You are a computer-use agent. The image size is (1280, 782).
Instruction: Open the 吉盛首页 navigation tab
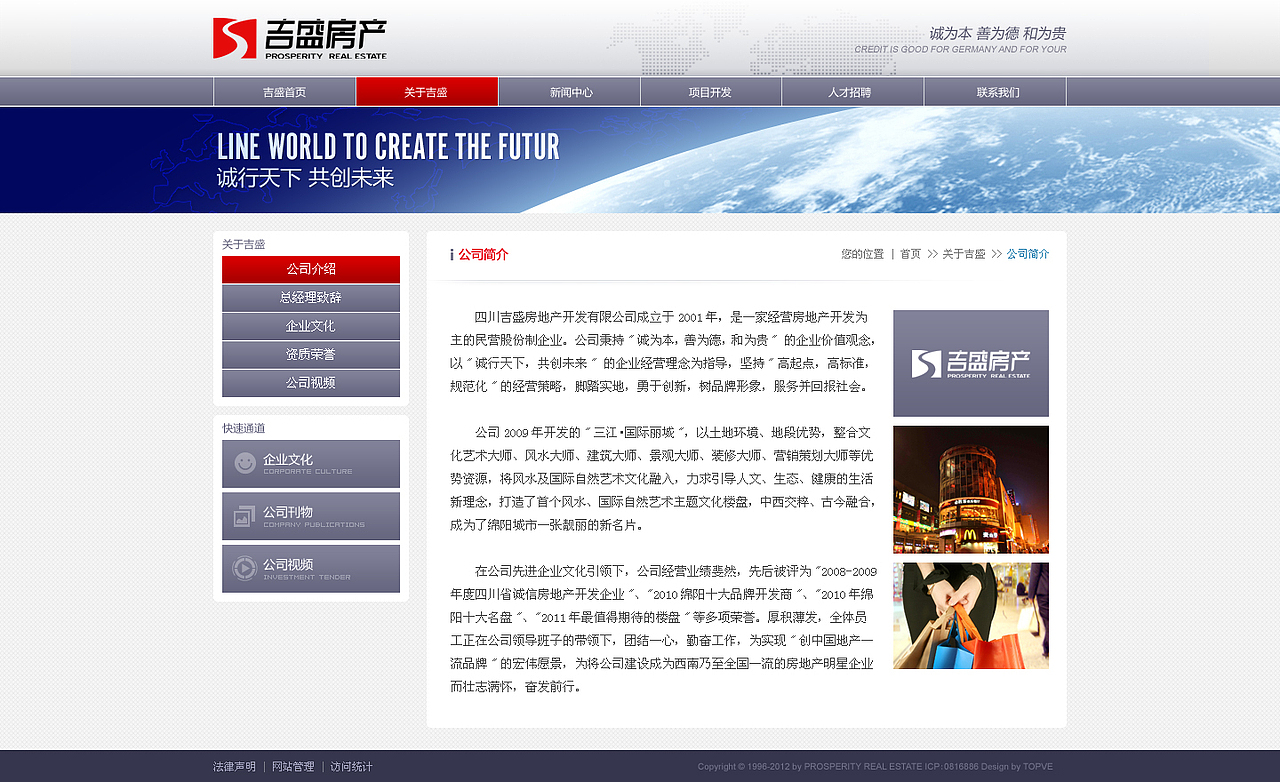tap(285, 92)
